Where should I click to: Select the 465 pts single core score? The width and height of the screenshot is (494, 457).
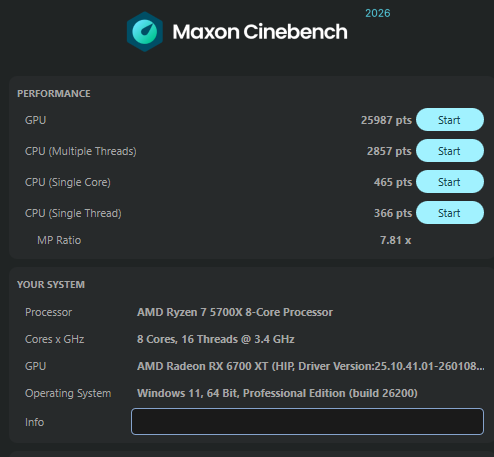point(393,182)
